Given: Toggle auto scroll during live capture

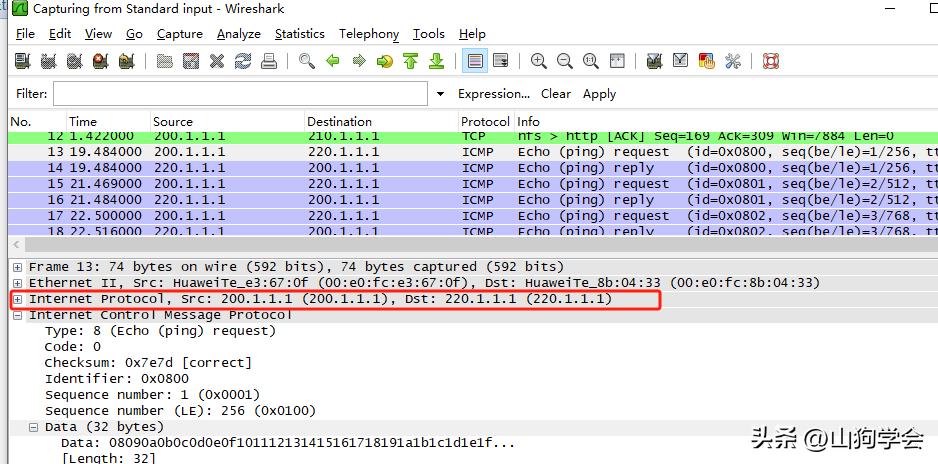Looking at the screenshot, I should [x=501, y=61].
